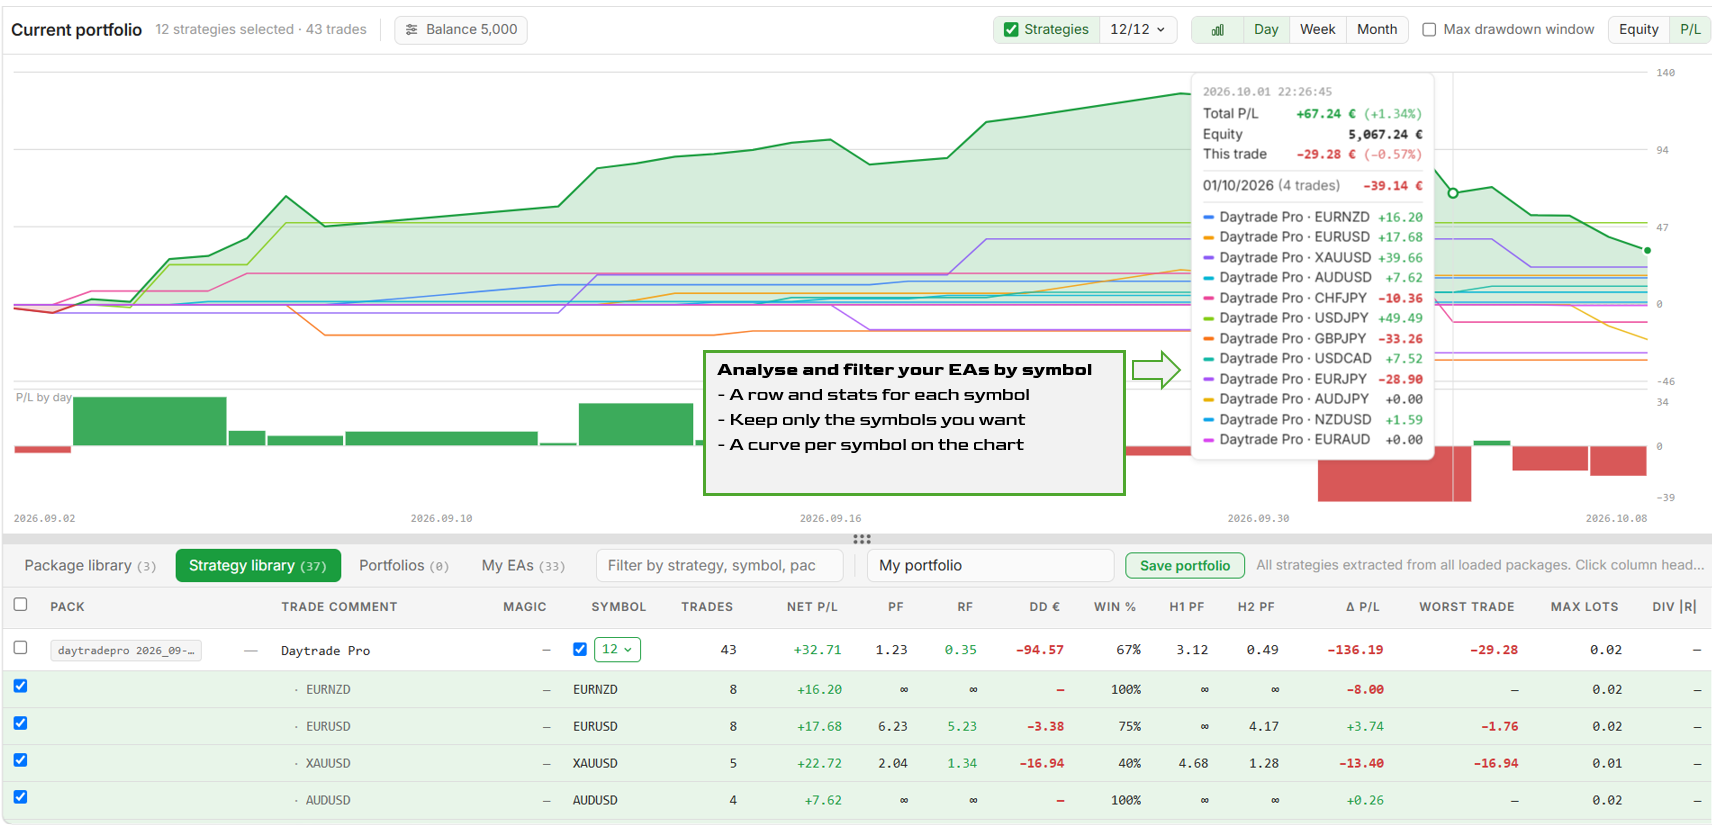Uncheck the XAUUSD row checkbox
The height and width of the screenshot is (827, 1712).
pos(20,760)
